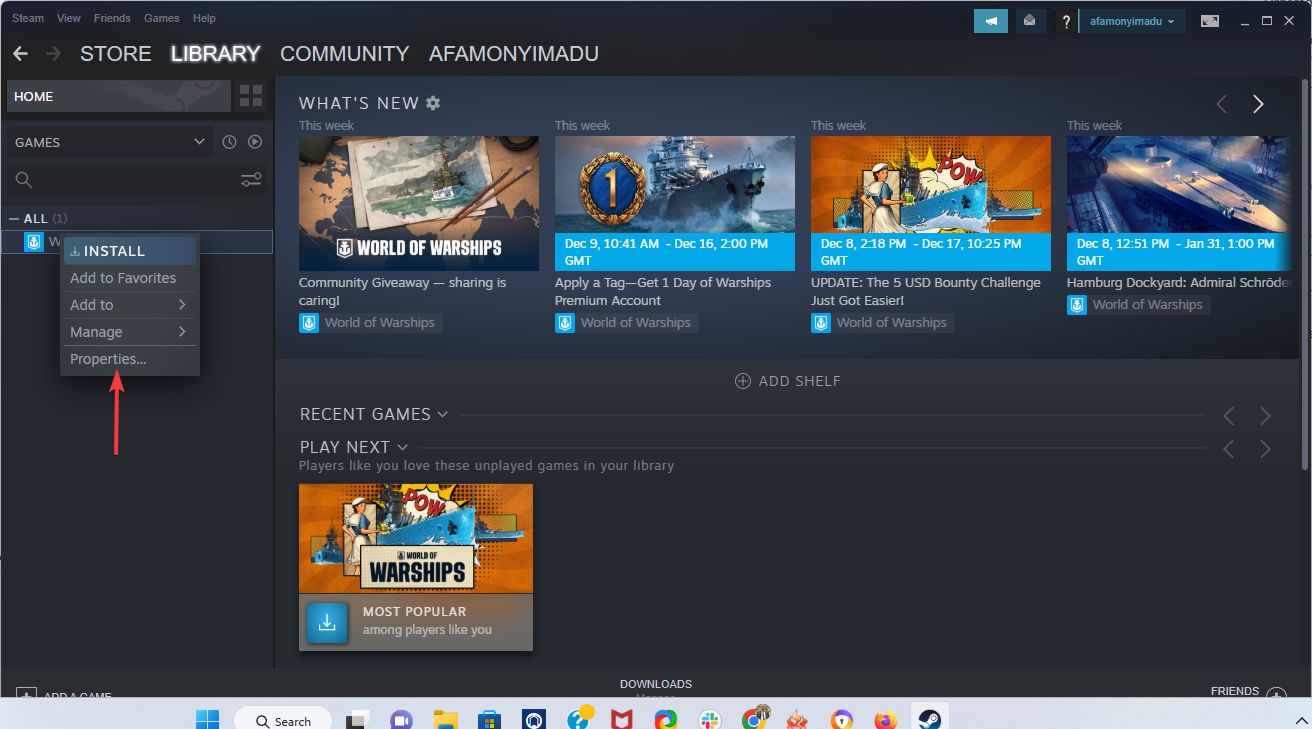The width and height of the screenshot is (1312, 729).
Task: Sort by recent activity clock icon
Action: pyautogui.click(x=229, y=142)
